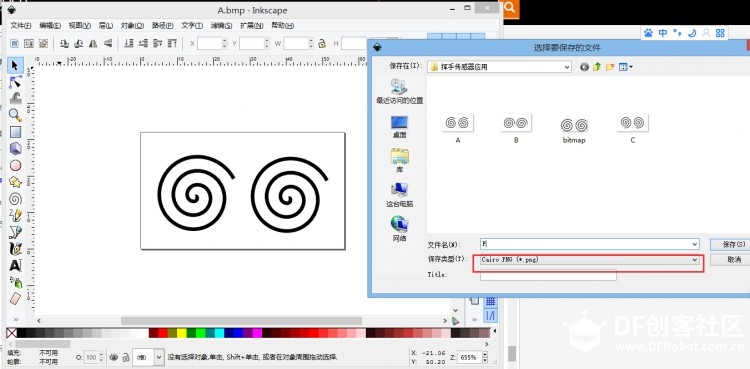The width and height of the screenshot is (750, 369).
Task: Open the View Menu dropdown in dialog
Action: [x=625, y=67]
